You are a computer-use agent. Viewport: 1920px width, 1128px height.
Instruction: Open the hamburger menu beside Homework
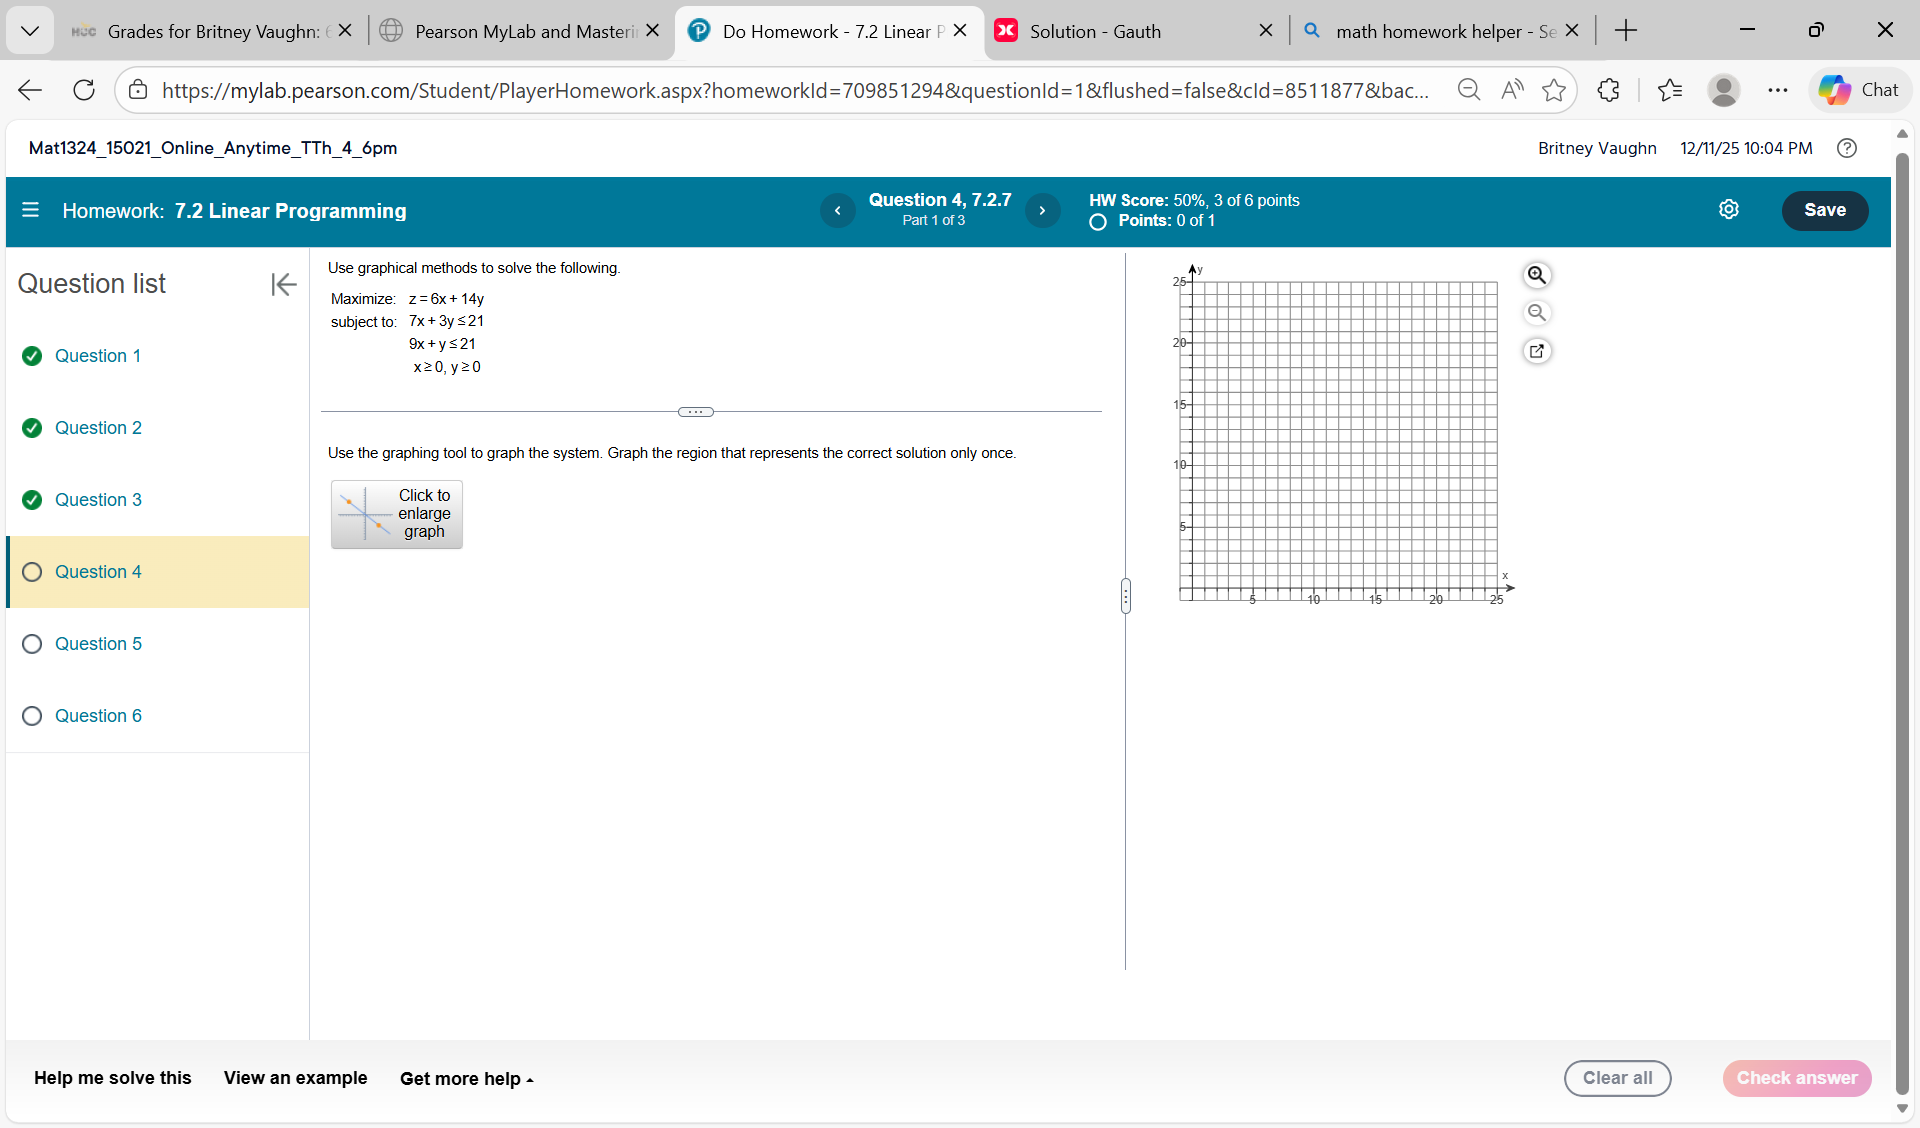[30, 210]
